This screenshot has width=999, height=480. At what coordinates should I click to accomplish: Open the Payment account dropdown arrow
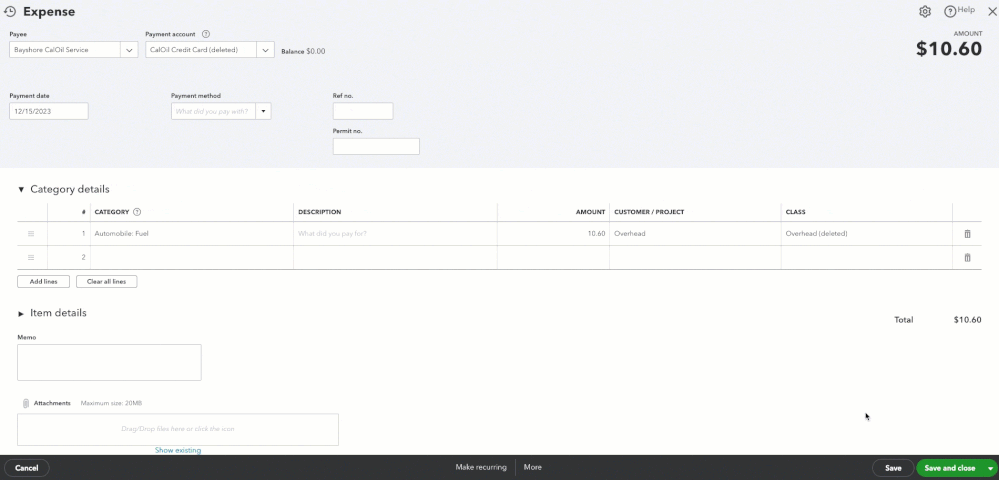click(265, 50)
